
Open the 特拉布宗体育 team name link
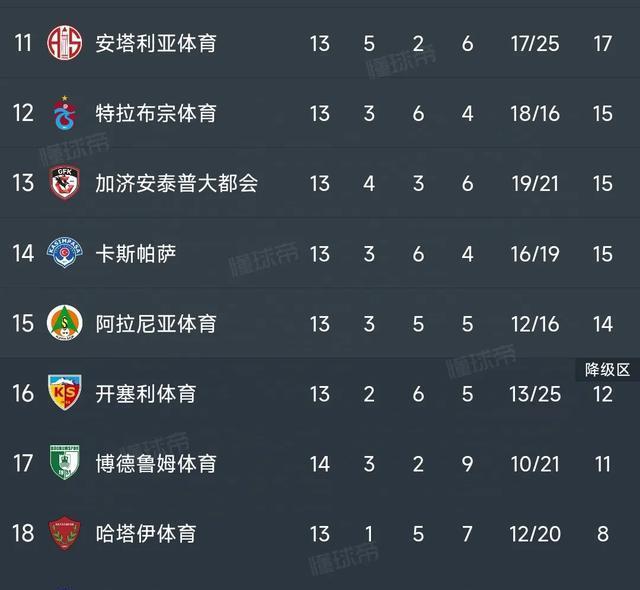(x=155, y=113)
